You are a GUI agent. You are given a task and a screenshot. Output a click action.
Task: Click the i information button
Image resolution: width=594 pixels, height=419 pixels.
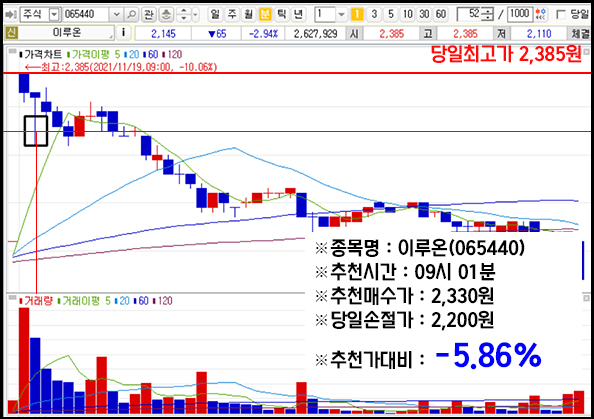pyautogui.click(x=123, y=33)
